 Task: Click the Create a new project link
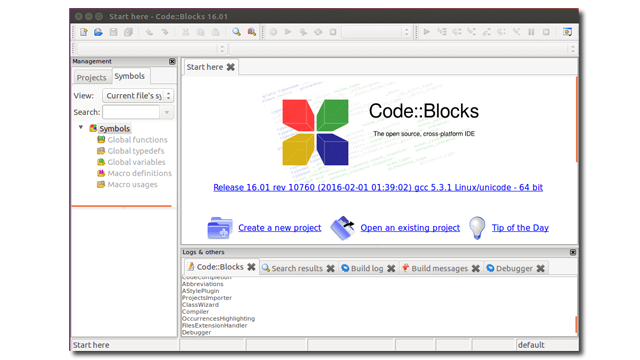(280, 228)
